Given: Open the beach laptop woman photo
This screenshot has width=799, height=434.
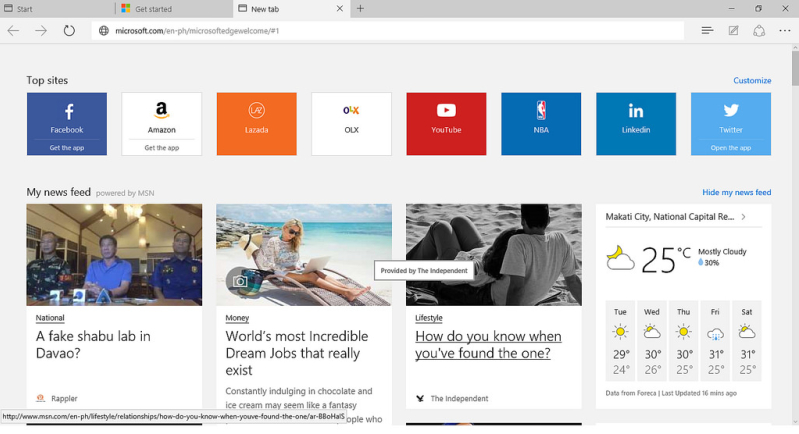Looking at the screenshot, I should (x=304, y=255).
